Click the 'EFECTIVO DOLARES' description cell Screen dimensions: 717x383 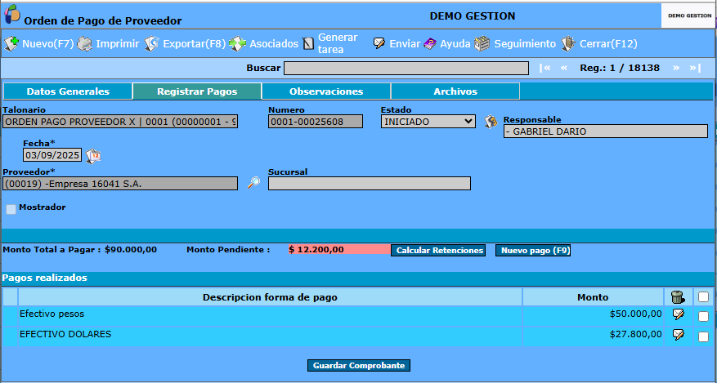point(270,336)
